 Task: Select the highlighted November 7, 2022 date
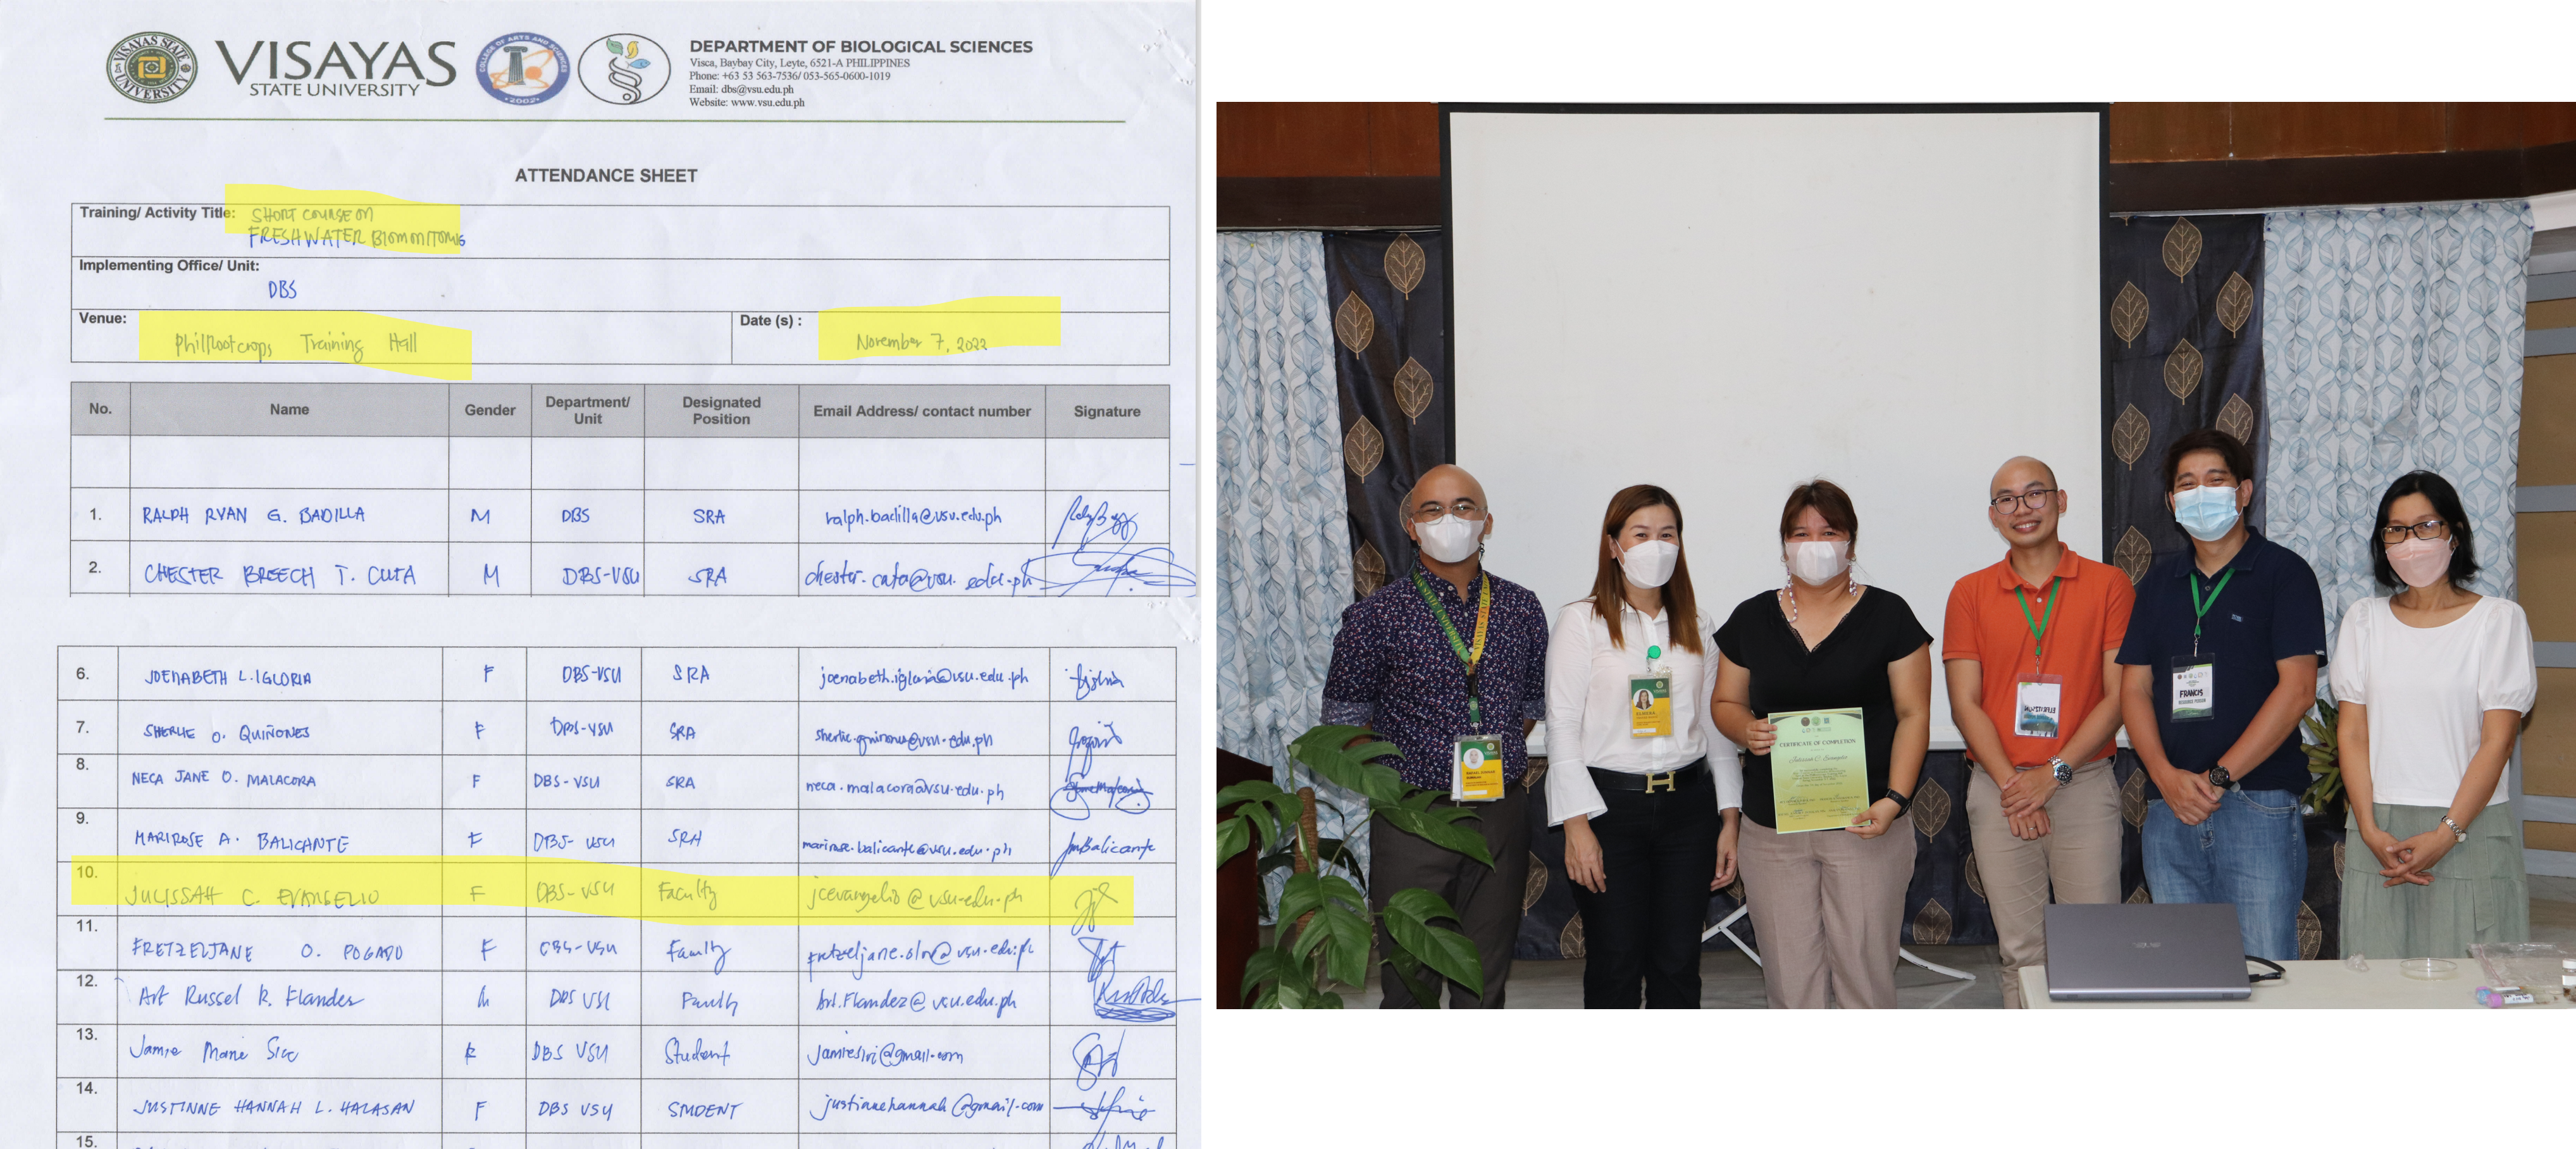(x=921, y=342)
